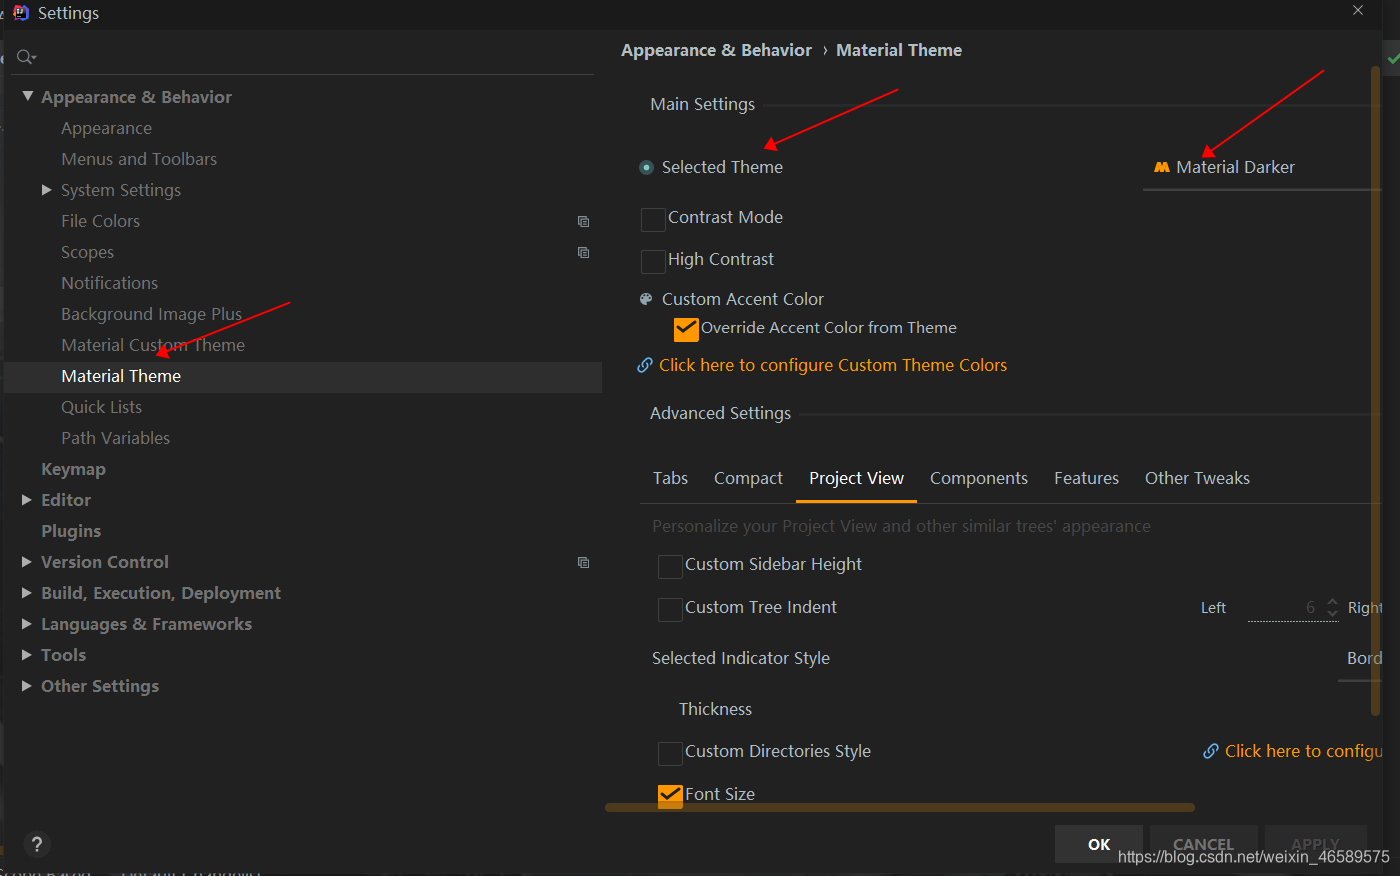This screenshot has width=1400, height=876.
Task: Click the palette icon beside Custom Accent Color
Action: (x=646, y=299)
